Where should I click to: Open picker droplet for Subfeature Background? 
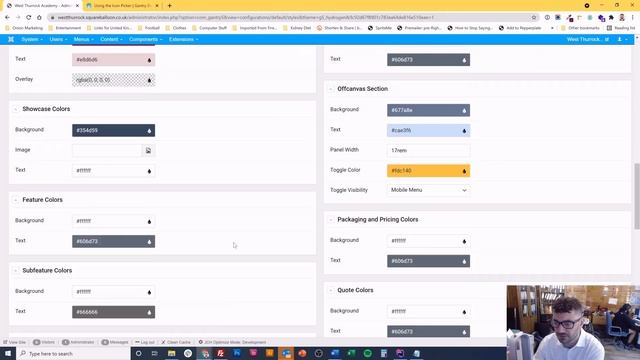(x=149, y=292)
